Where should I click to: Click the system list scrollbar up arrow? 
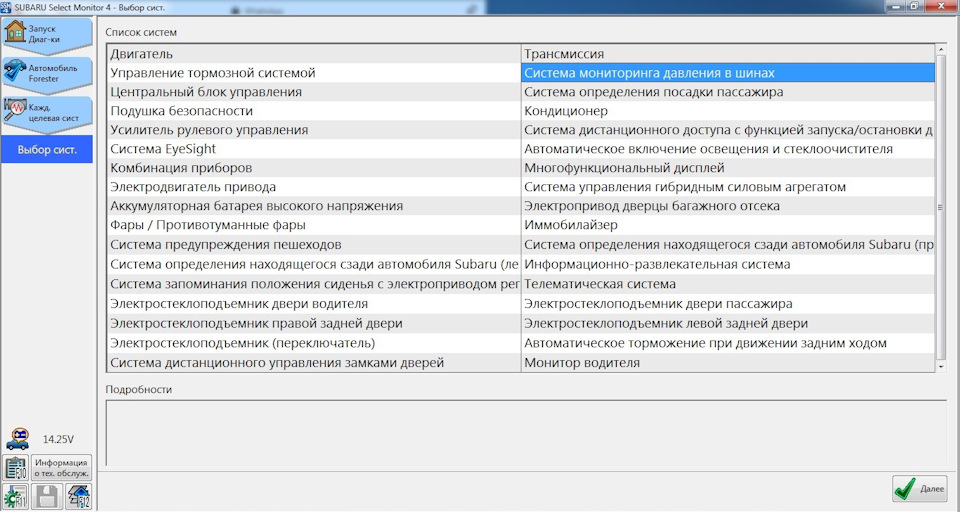(941, 50)
